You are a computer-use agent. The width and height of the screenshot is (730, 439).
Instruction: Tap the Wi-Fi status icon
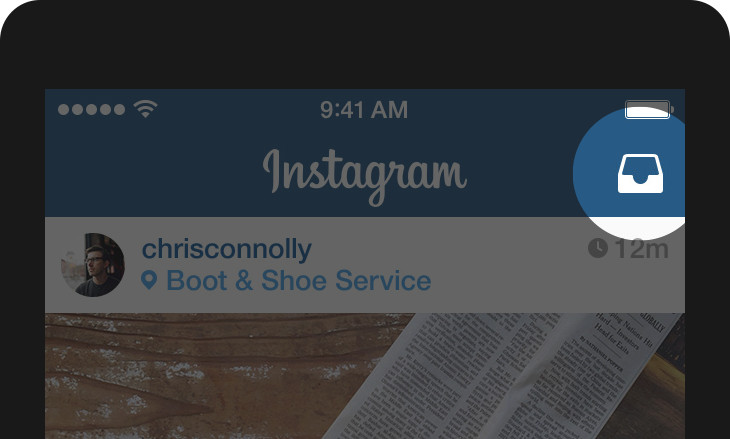coord(145,109)
